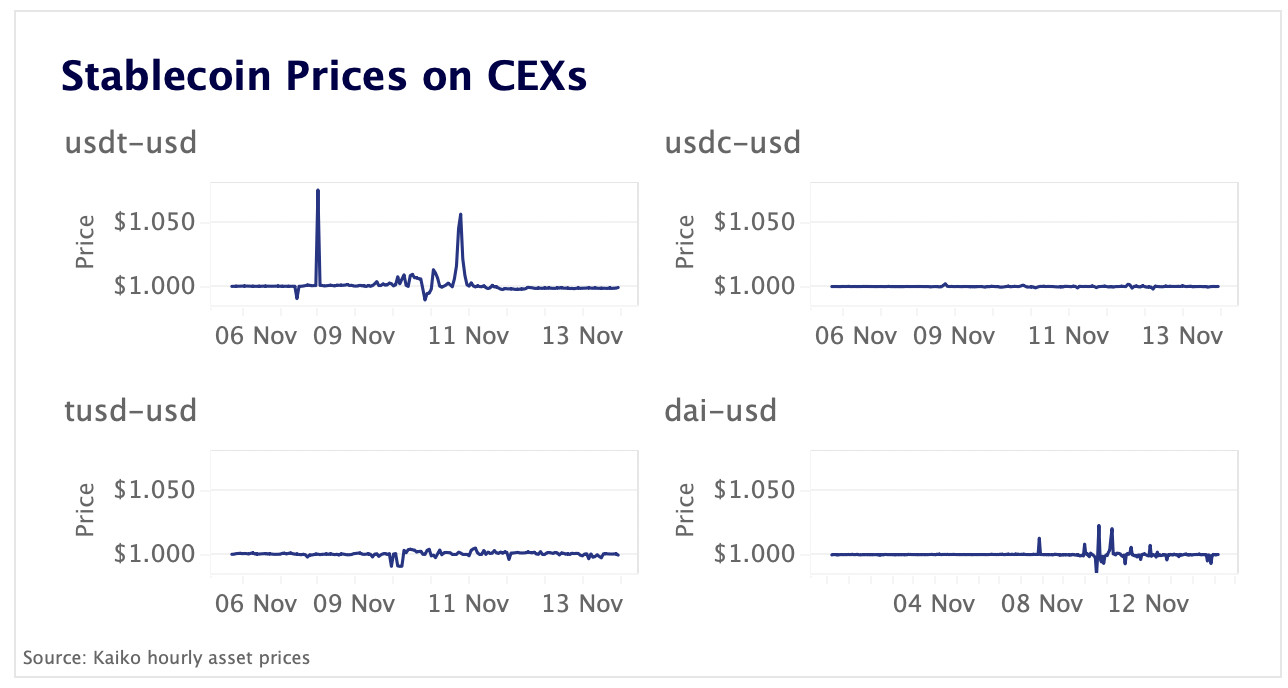Click the "Source: Kaiko hourly asset prices" footnote
1288x688 pixels.
(x=166, y=658)
